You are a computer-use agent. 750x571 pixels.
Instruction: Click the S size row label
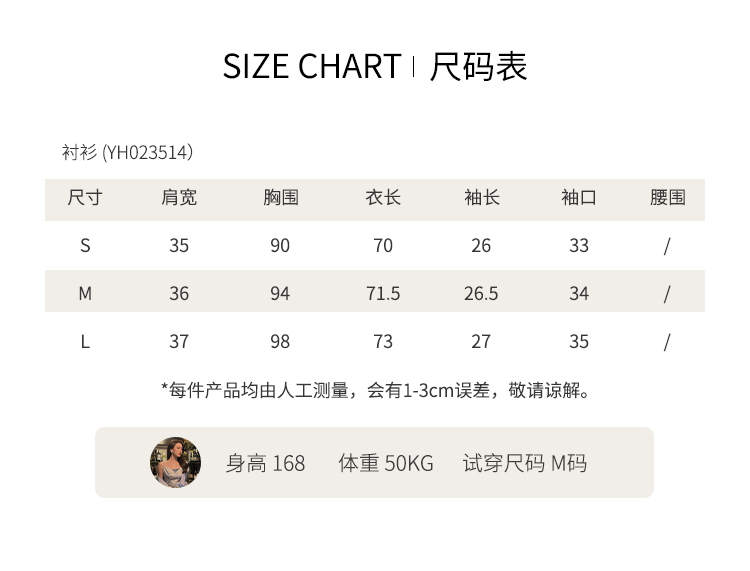tap(85, 246)
